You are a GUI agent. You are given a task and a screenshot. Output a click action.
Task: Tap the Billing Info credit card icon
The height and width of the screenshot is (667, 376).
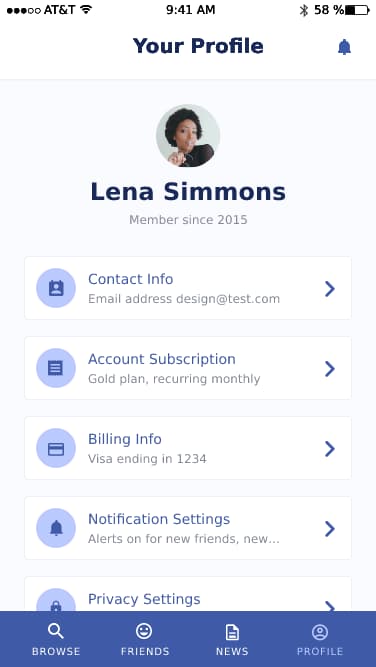click(56, 448)
